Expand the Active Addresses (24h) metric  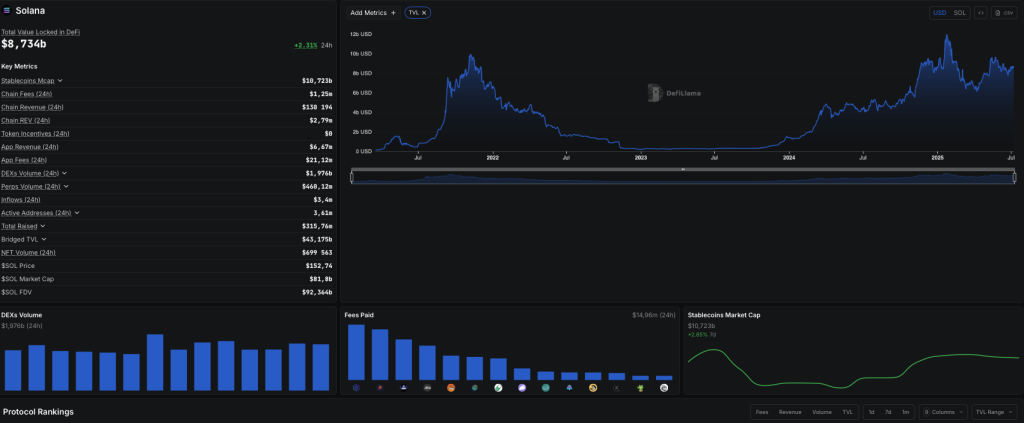76,213
